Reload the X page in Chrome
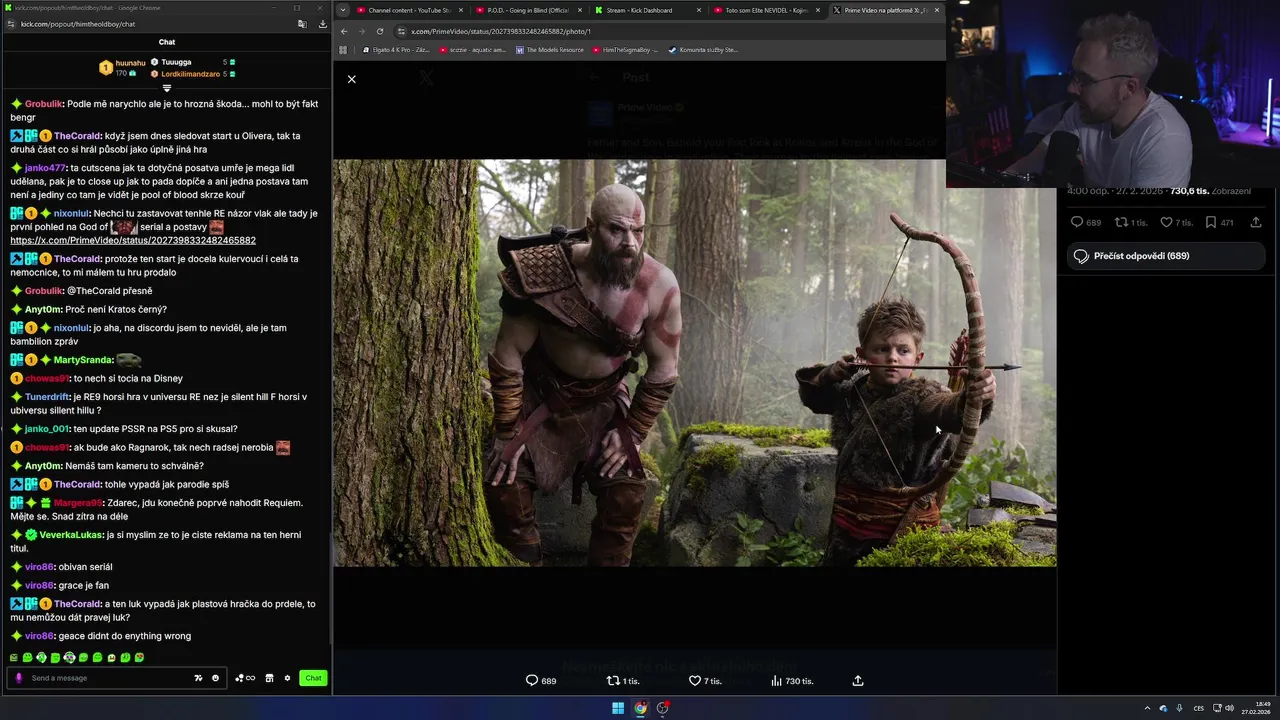 [x=380, y=31]
